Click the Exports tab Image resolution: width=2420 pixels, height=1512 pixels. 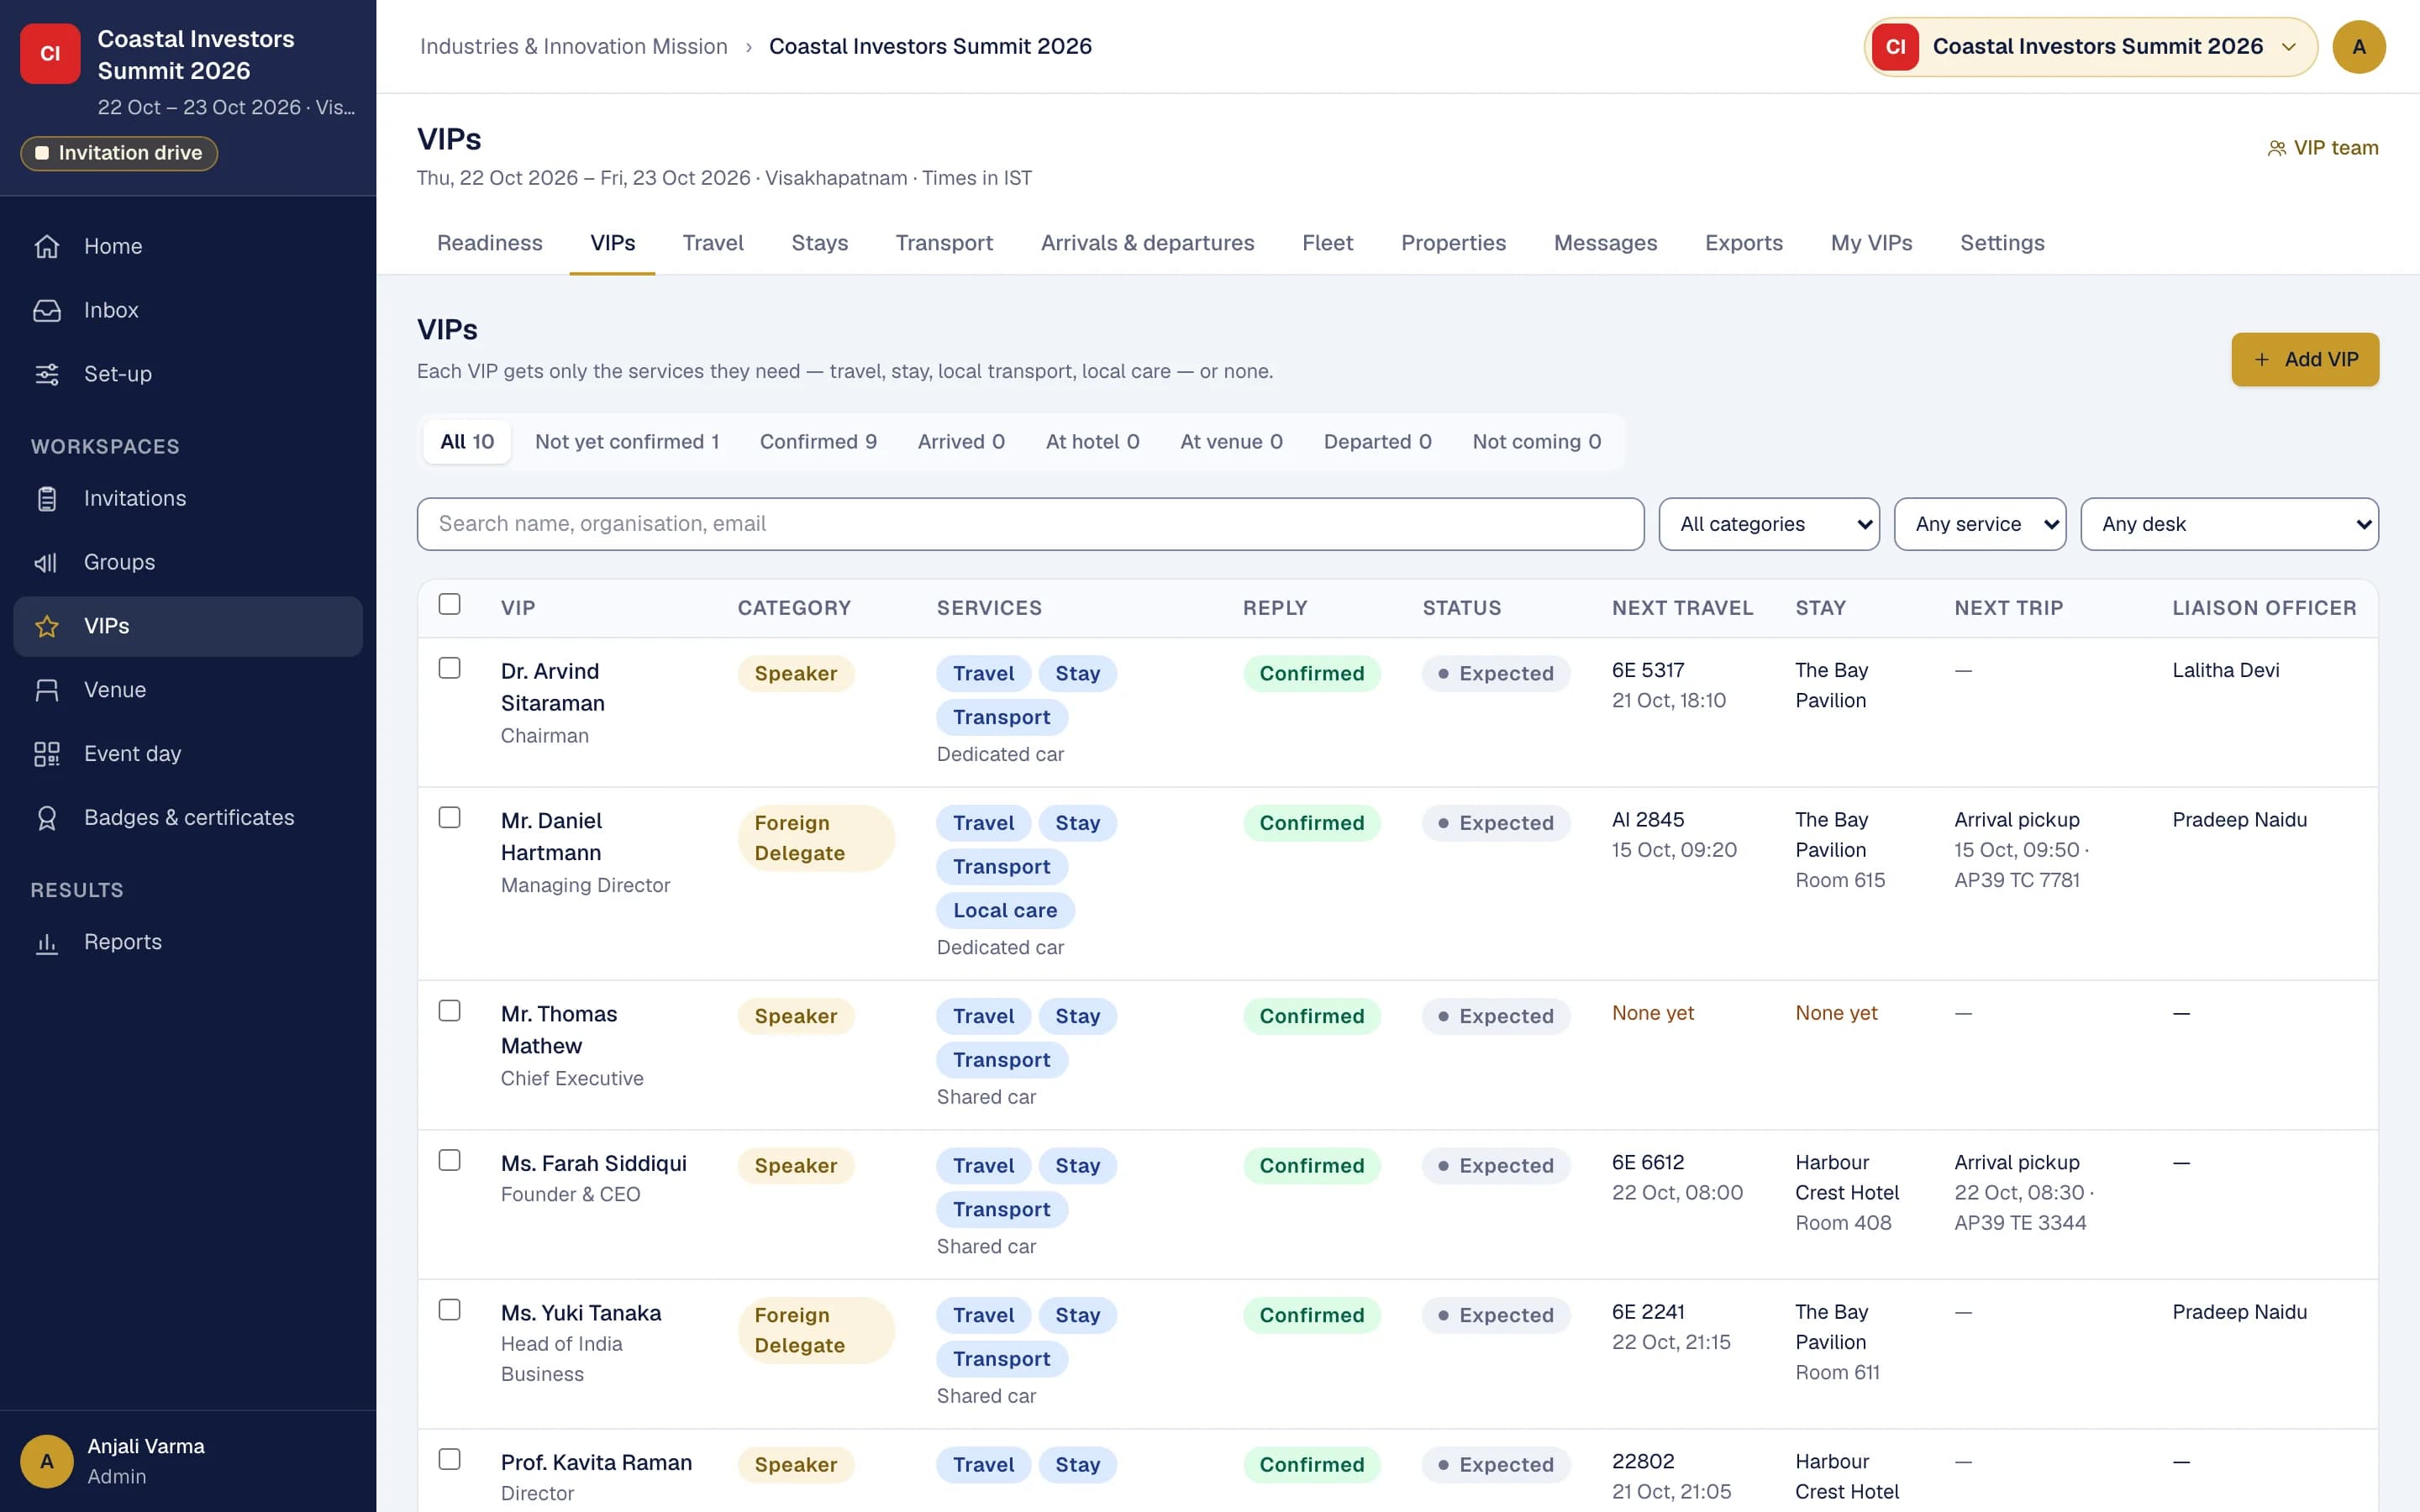tap(1743, 243)
